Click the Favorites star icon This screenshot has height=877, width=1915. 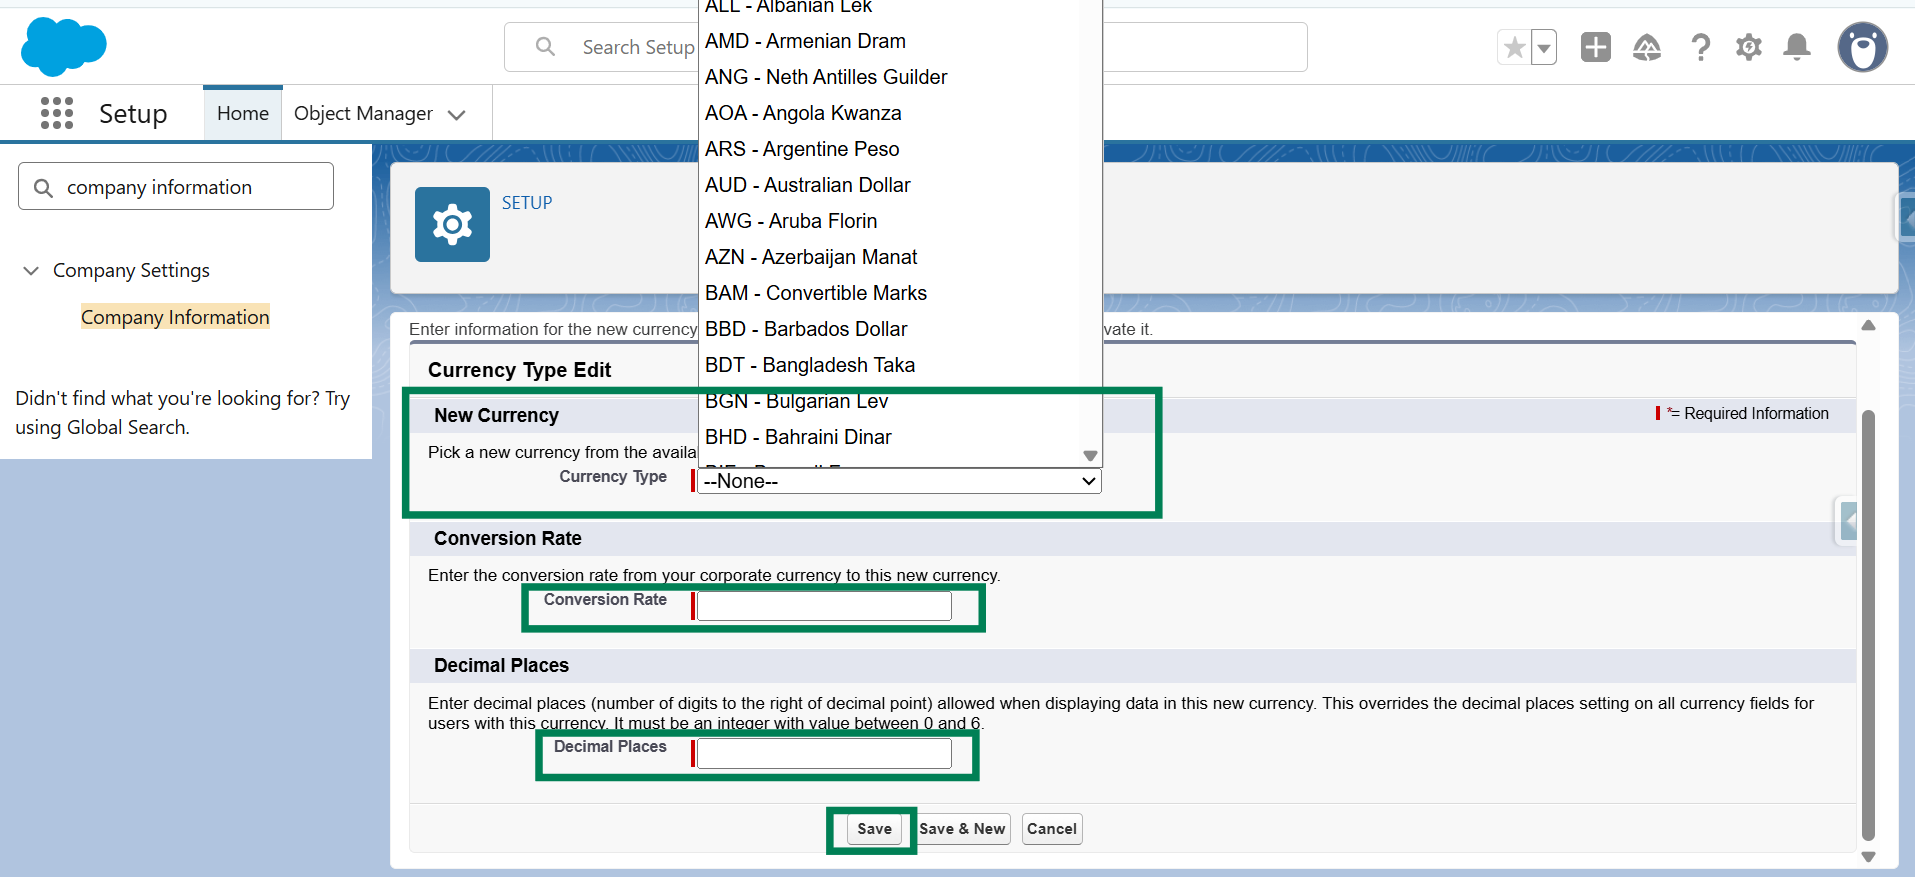click(x=1514, y=47)
